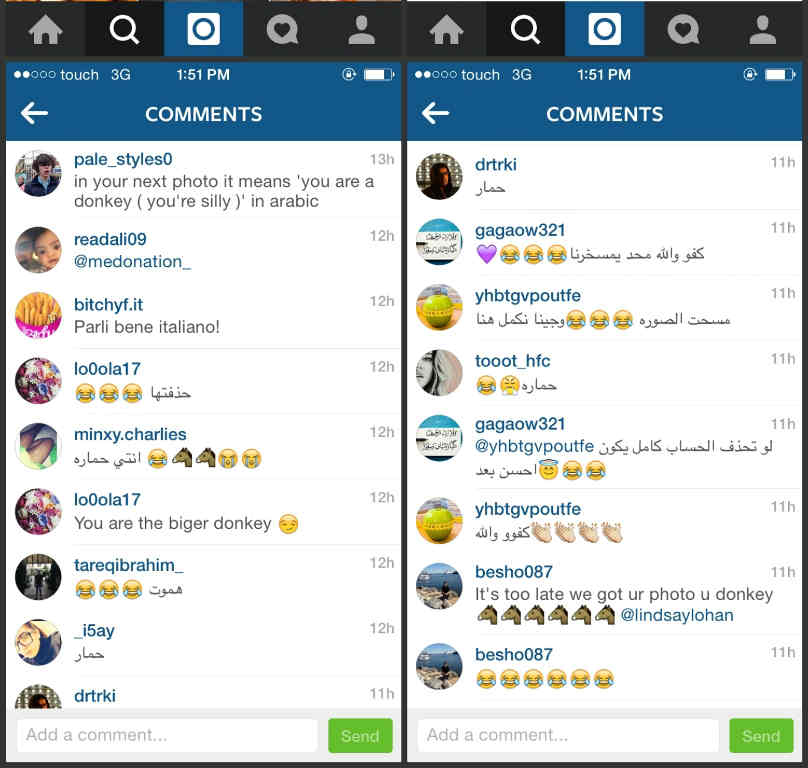
Task: Open profile icon in left tab bar
Action: 361,29
